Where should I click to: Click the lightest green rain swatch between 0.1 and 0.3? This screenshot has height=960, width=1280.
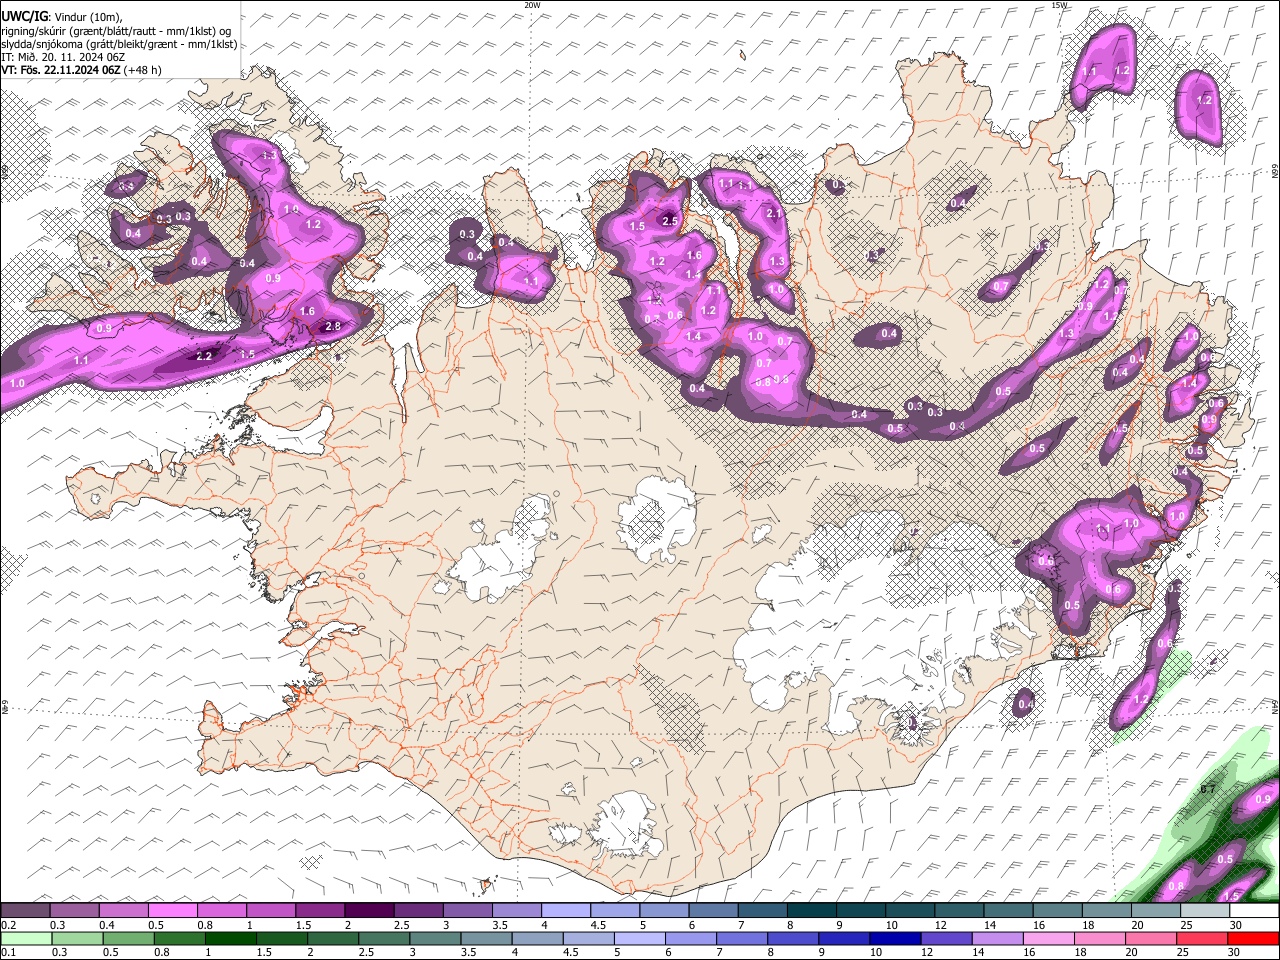coord(26,939)
